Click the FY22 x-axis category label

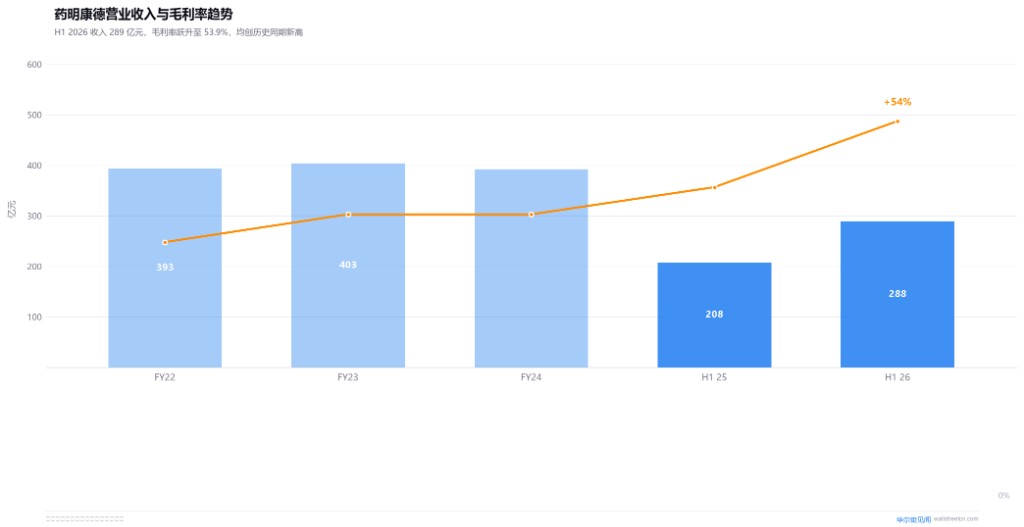tap(165, 377)
